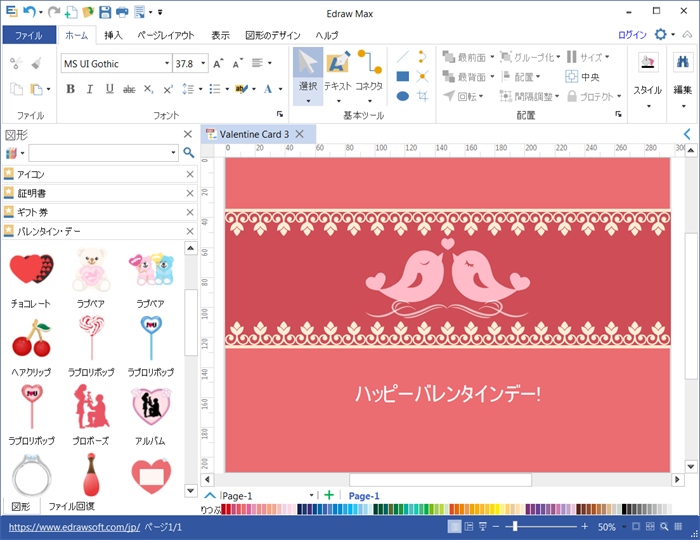Viewport: 700px width, 540px height.
Task: Switch to the ページレイアウト tab
Action: click(x=167, y=35)
